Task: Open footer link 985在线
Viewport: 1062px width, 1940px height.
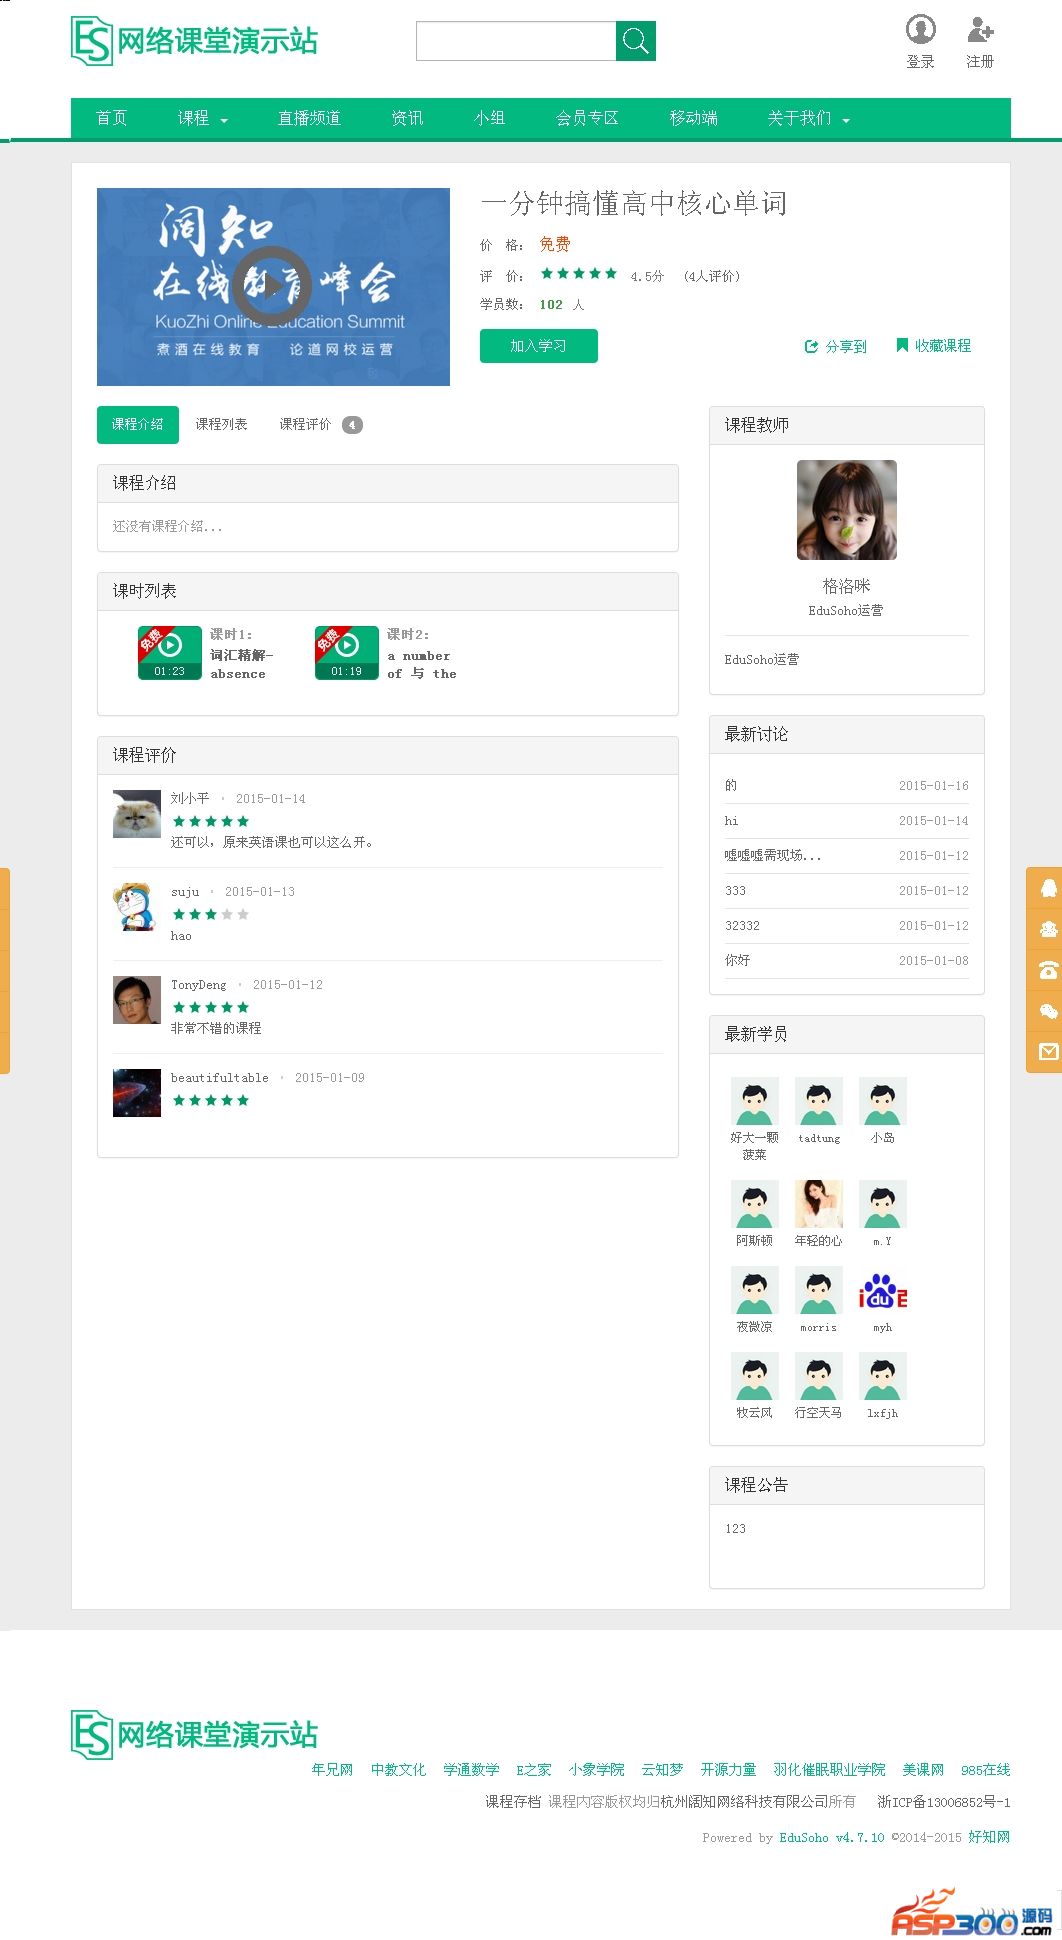Action: click(985, 1769)
